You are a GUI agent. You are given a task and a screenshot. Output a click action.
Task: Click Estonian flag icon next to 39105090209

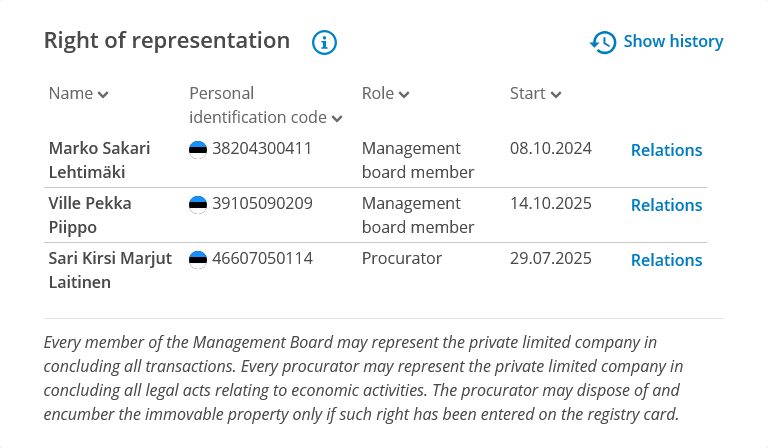(198, 204)
